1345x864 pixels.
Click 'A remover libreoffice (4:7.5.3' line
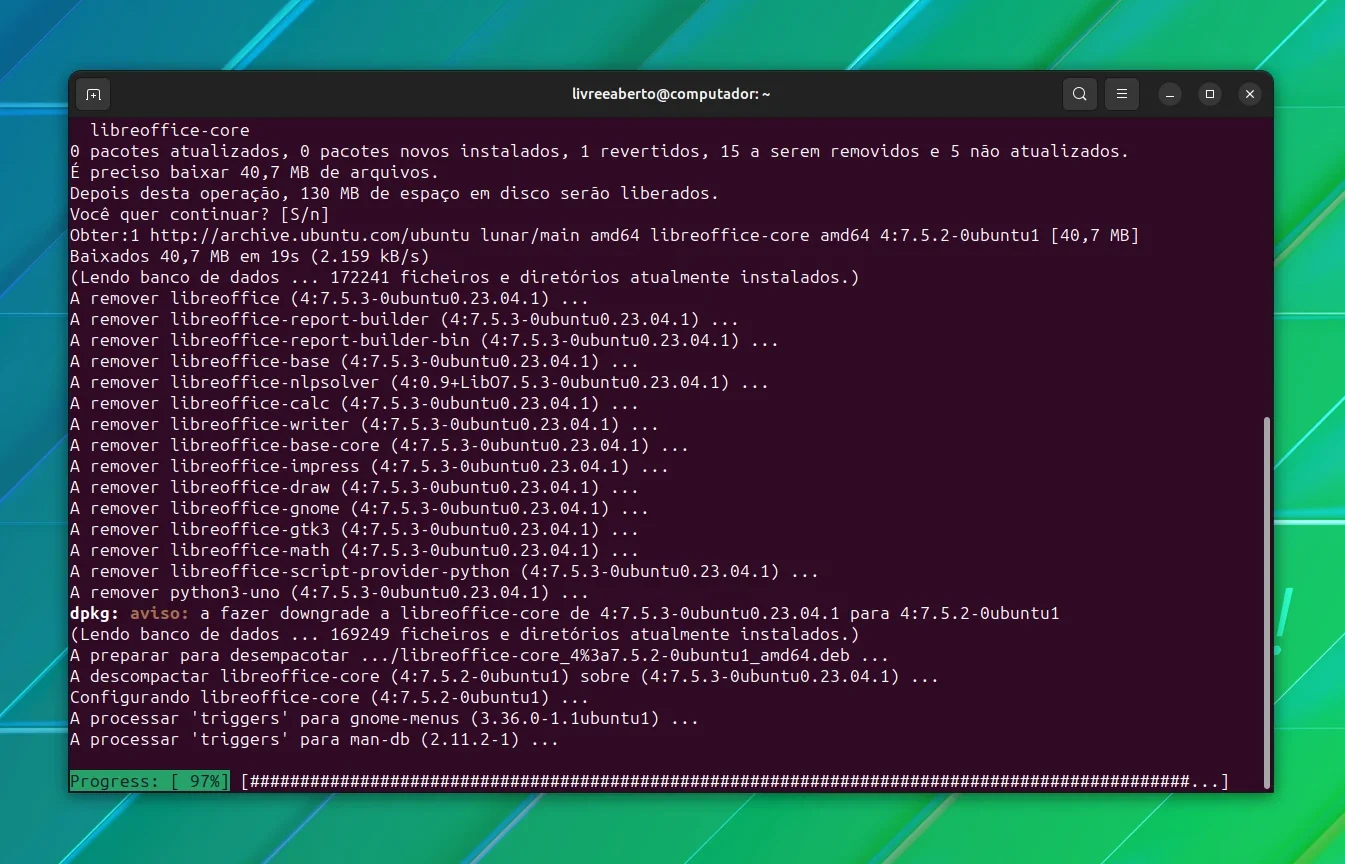click(330, 298)
